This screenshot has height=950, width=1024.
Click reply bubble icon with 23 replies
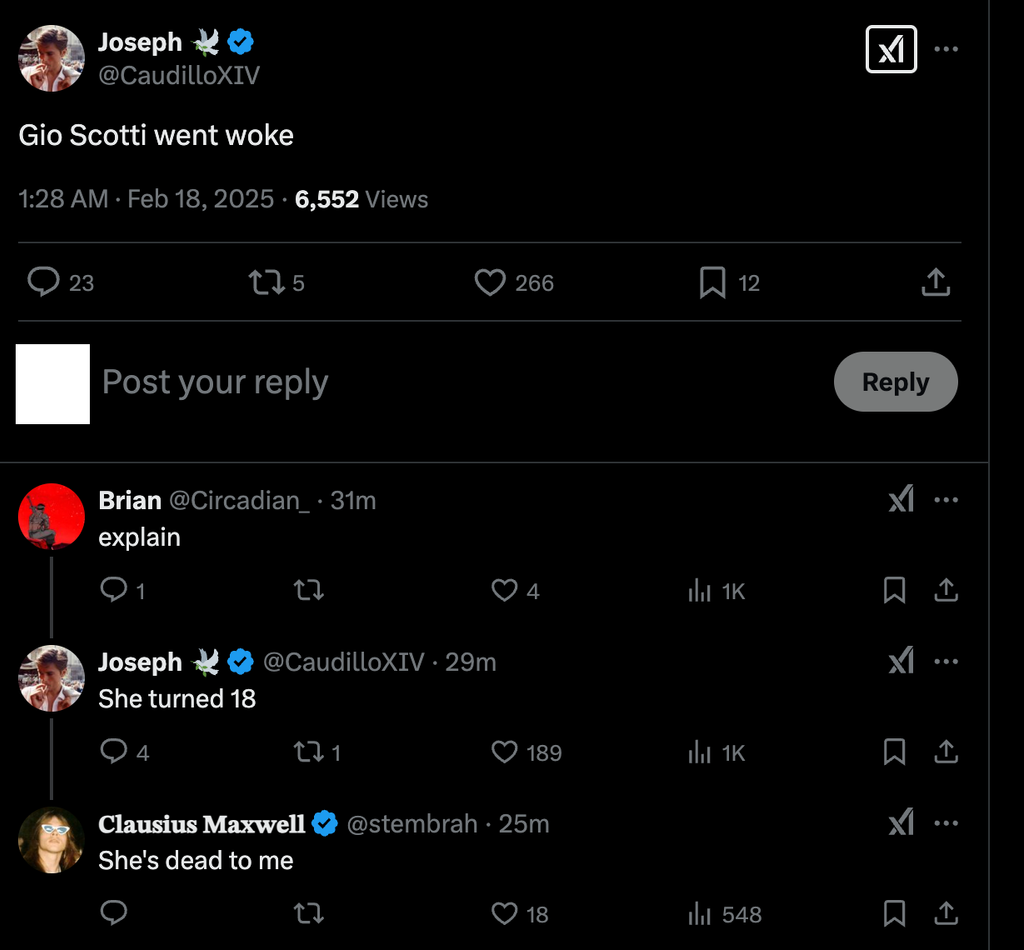(x=43, y=283)
